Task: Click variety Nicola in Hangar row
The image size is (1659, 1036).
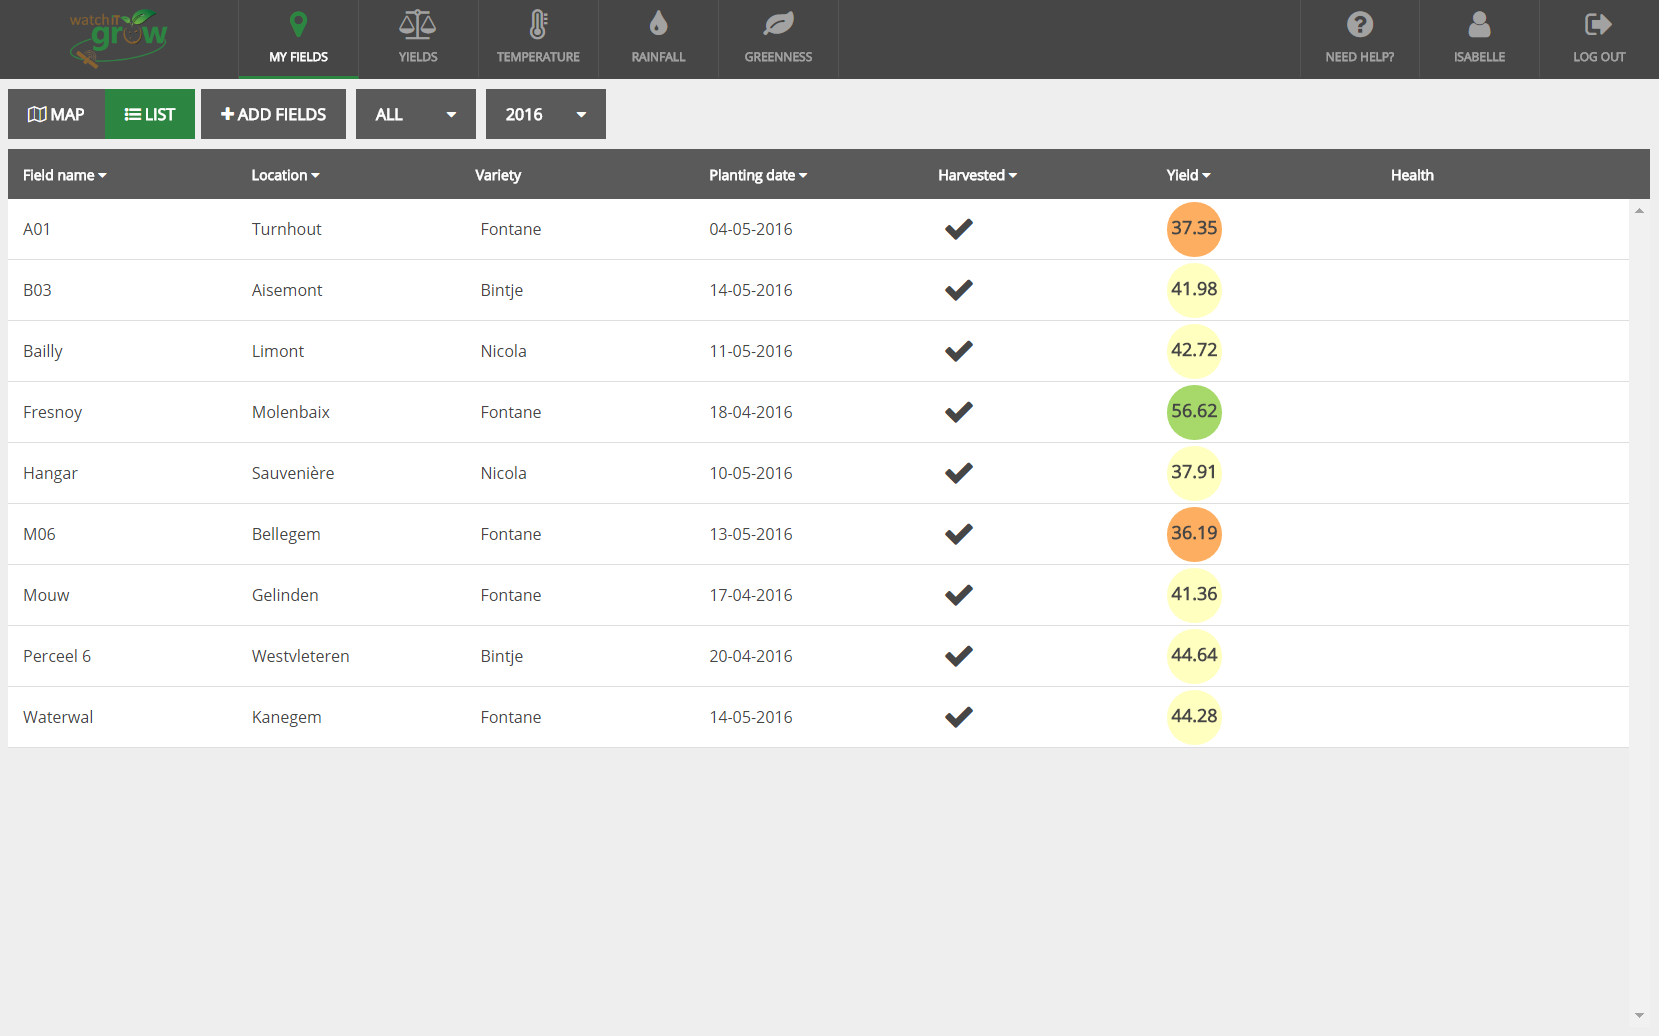Action: click(x=503, y=473)
